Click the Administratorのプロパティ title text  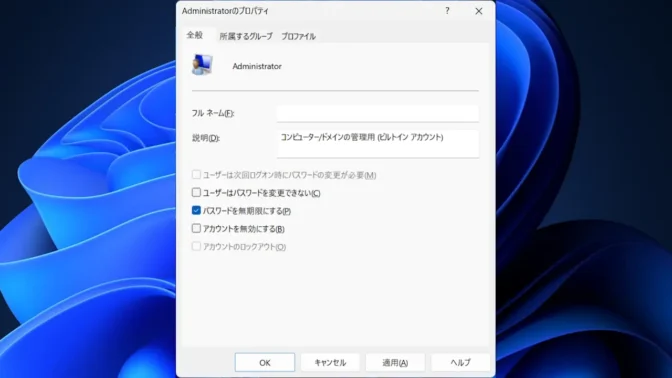click(x=225, y=11)
